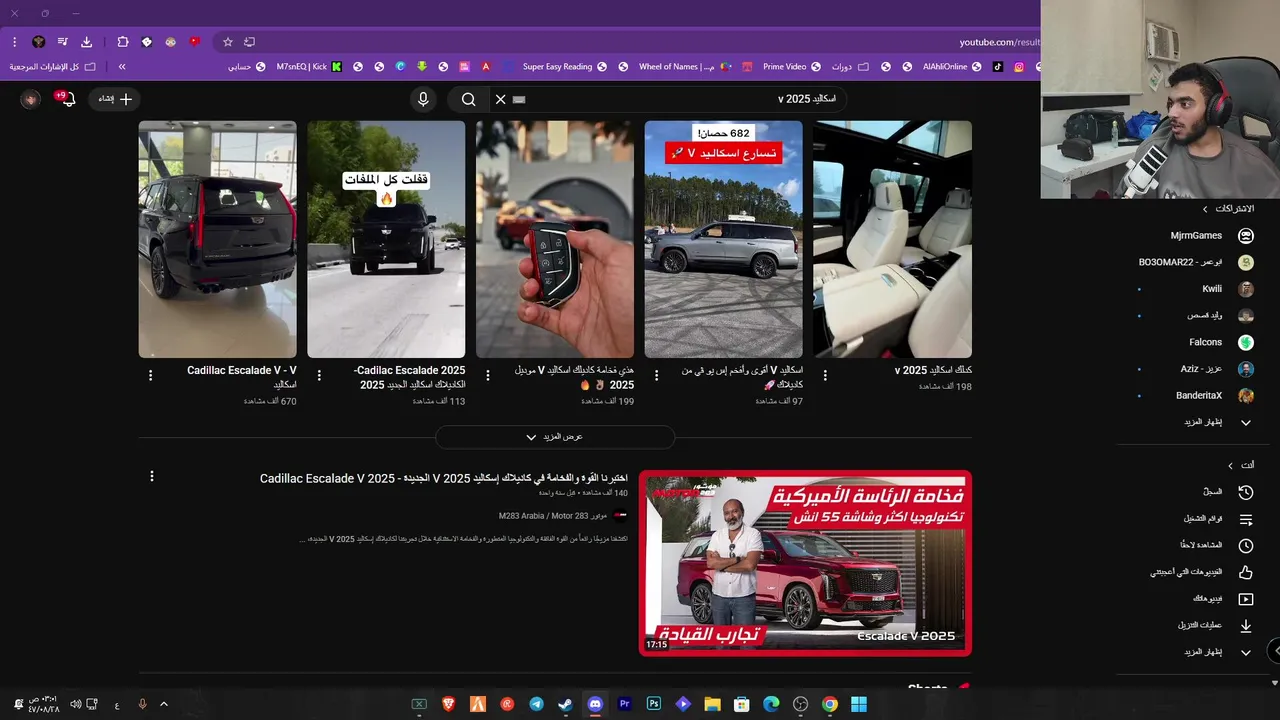Open Playlists (قوائم التشغيل) icon
The image size is (1280, 720).
pyautogui.click(x=1246, y=519)
